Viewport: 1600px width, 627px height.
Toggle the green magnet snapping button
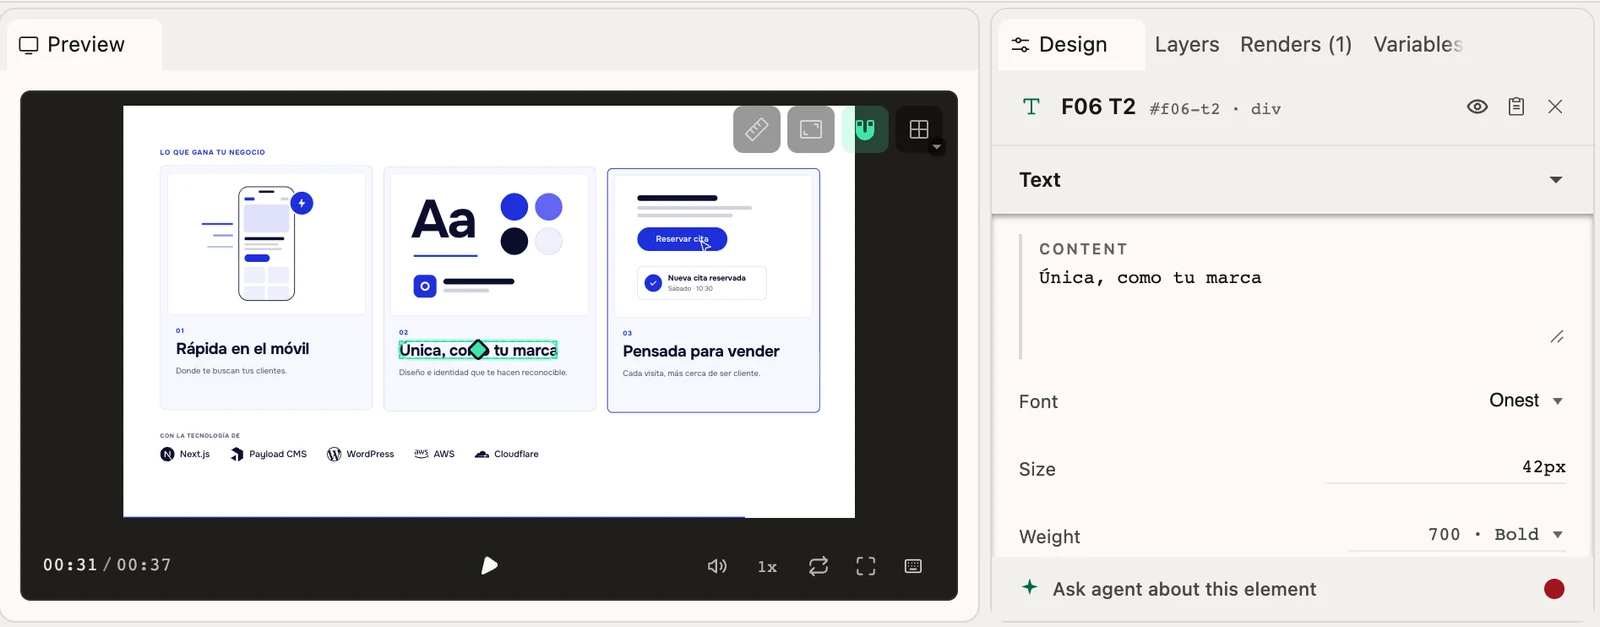865,129
